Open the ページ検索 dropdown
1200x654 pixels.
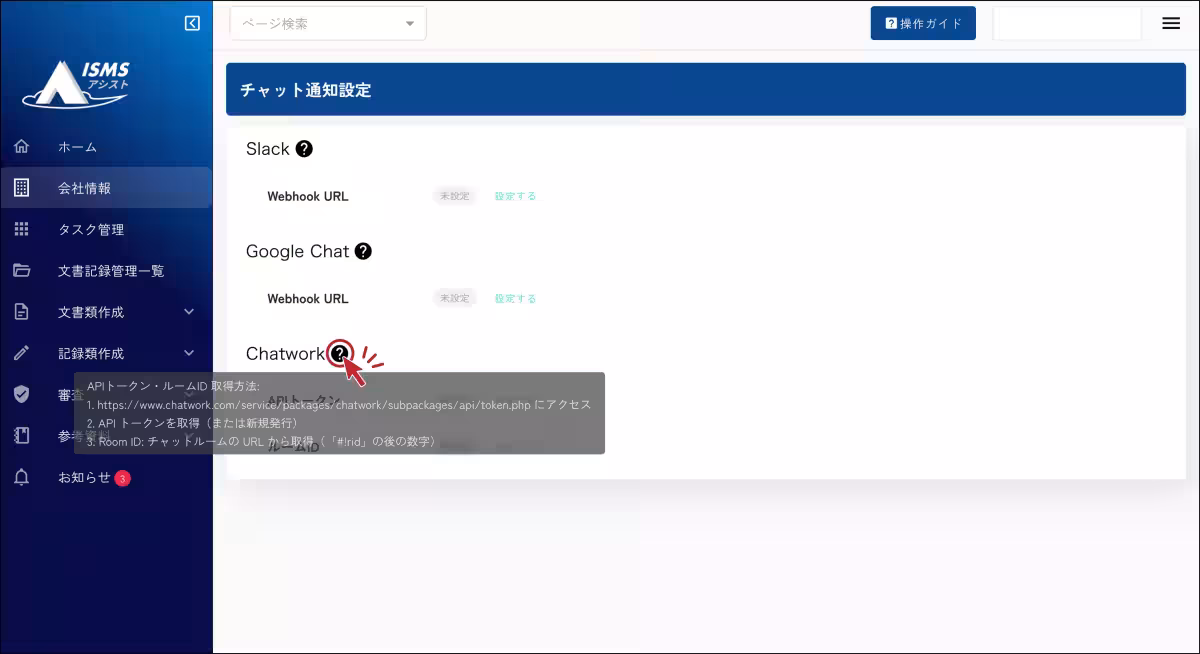coord(409,22)
